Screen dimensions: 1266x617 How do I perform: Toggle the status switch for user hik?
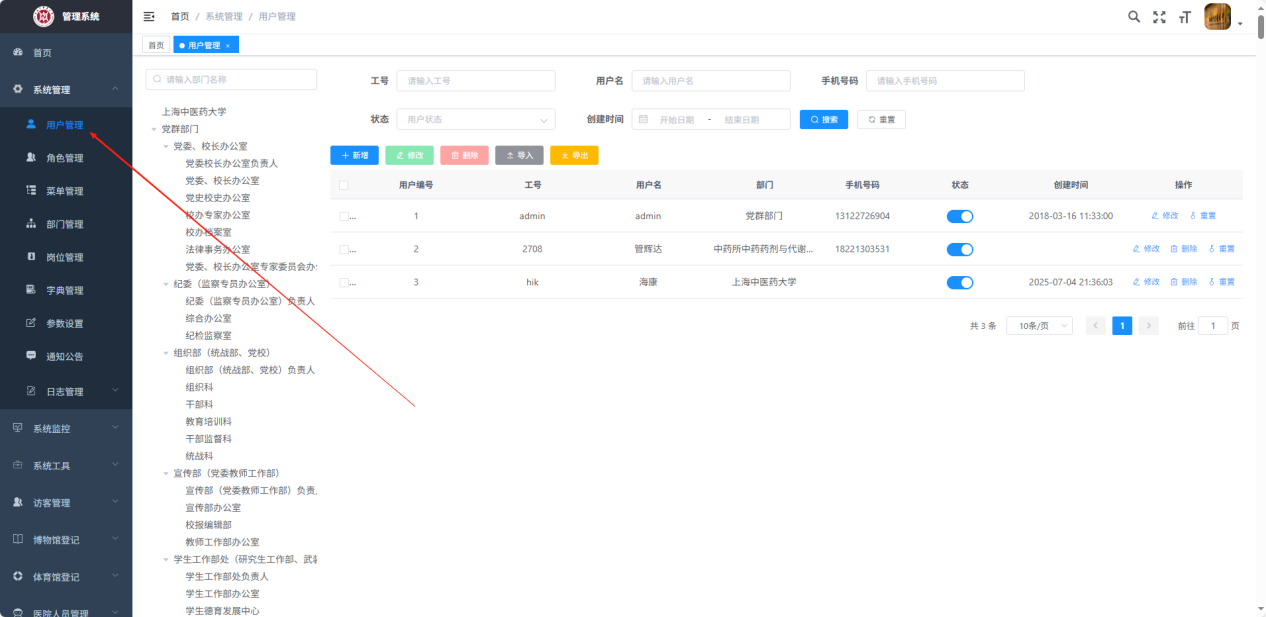[x=959, y=282]
